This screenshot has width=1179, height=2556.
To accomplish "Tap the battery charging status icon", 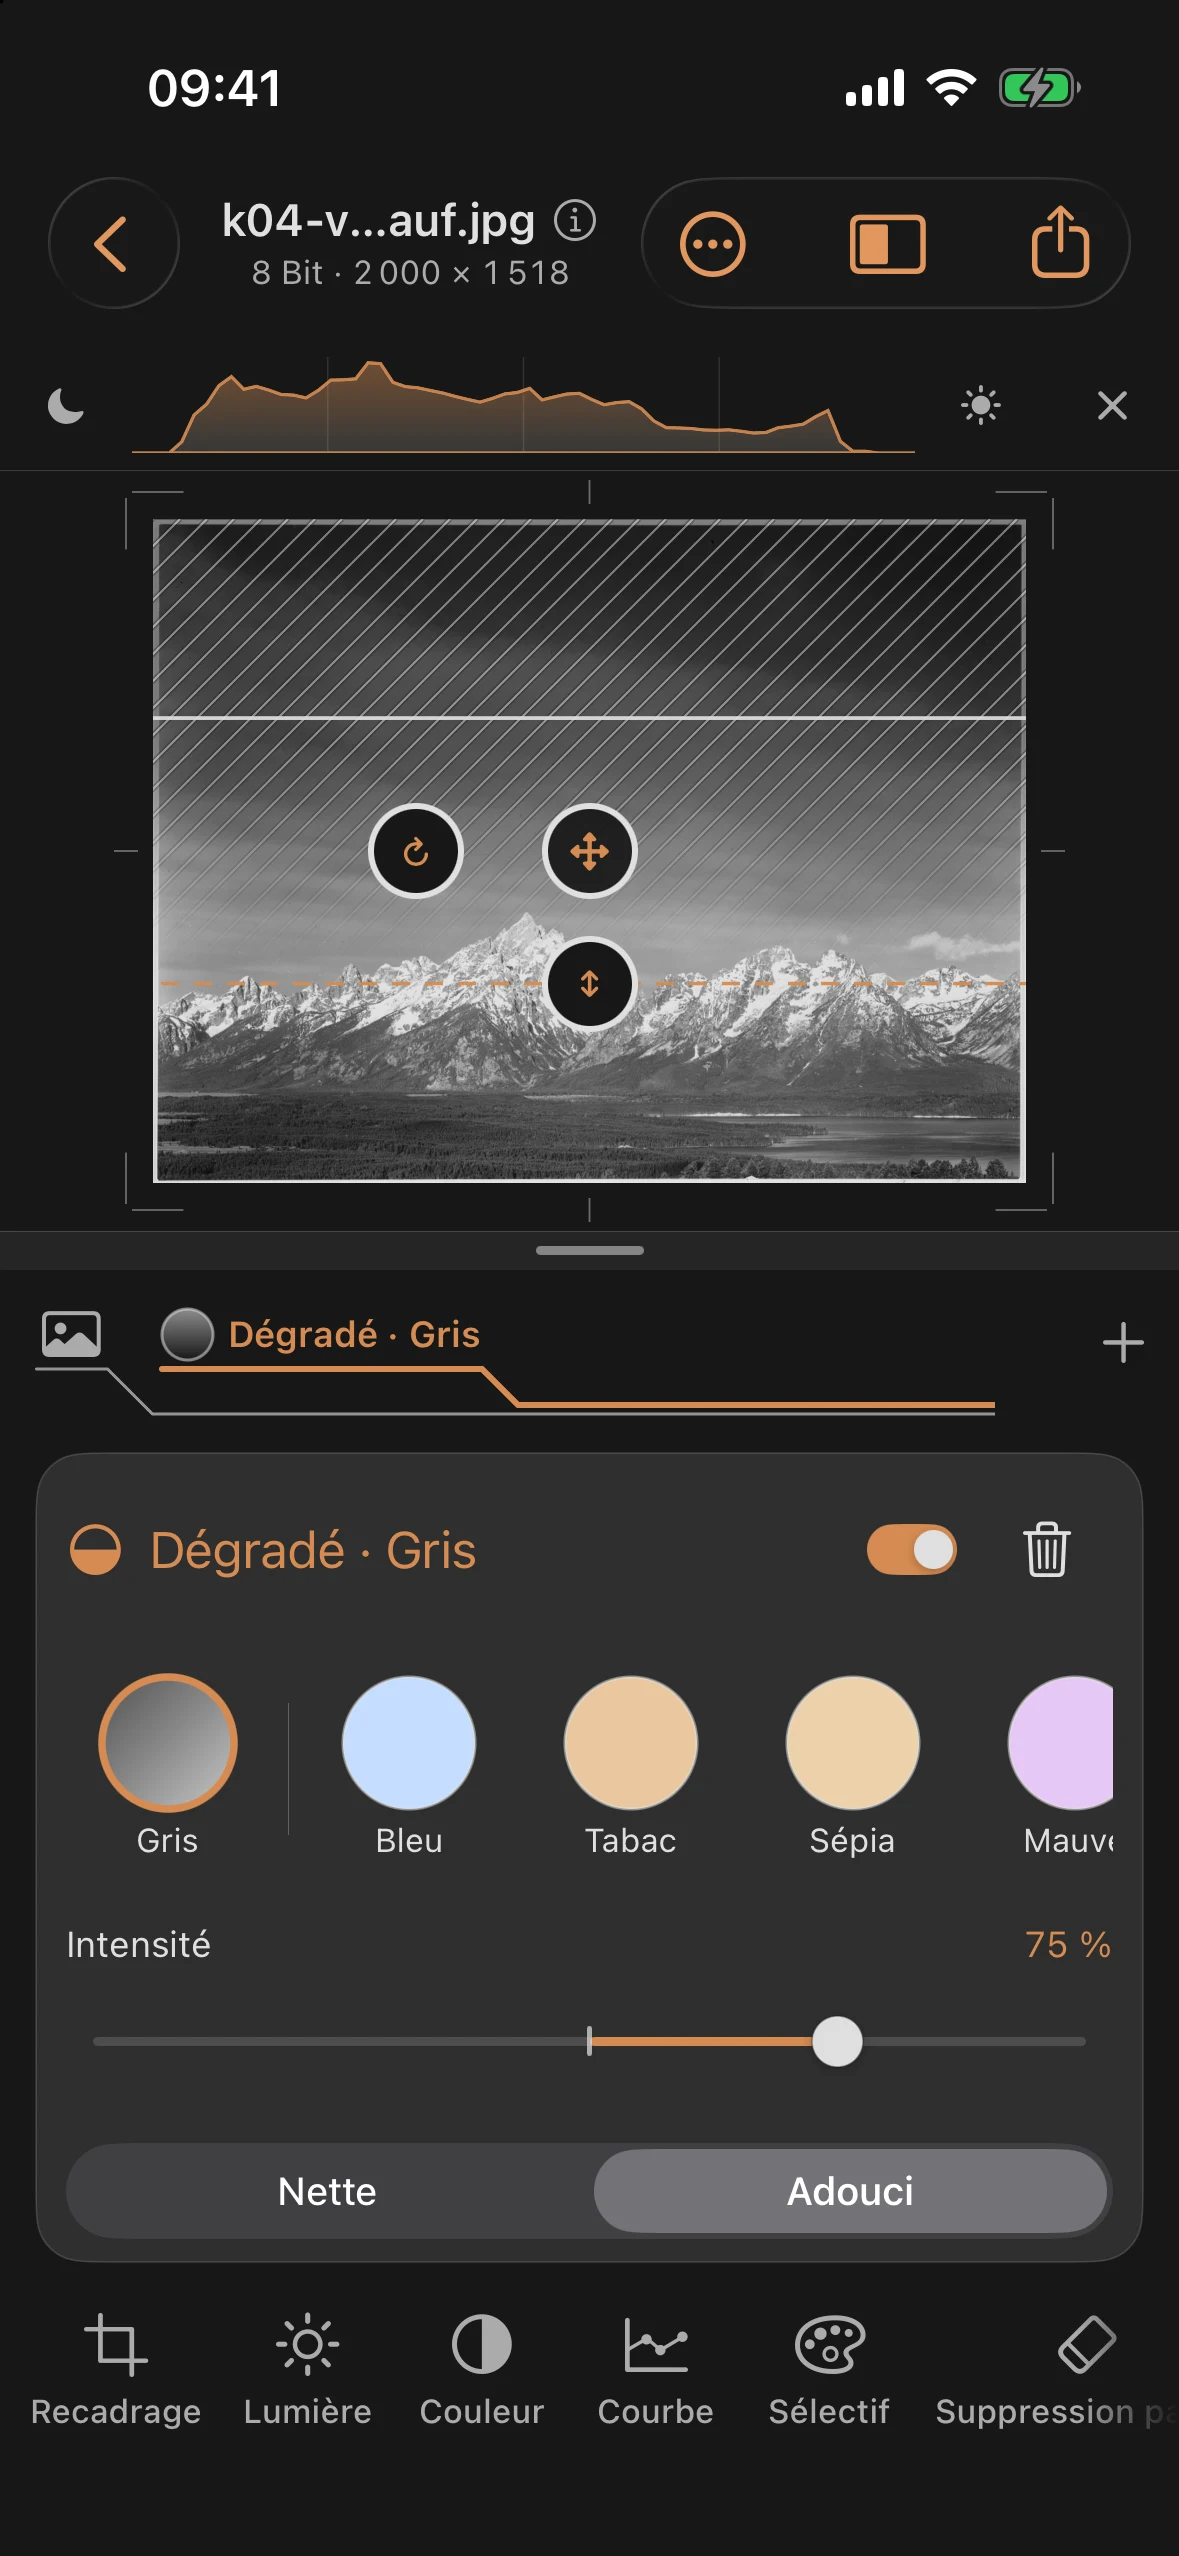I will 1040,88.
